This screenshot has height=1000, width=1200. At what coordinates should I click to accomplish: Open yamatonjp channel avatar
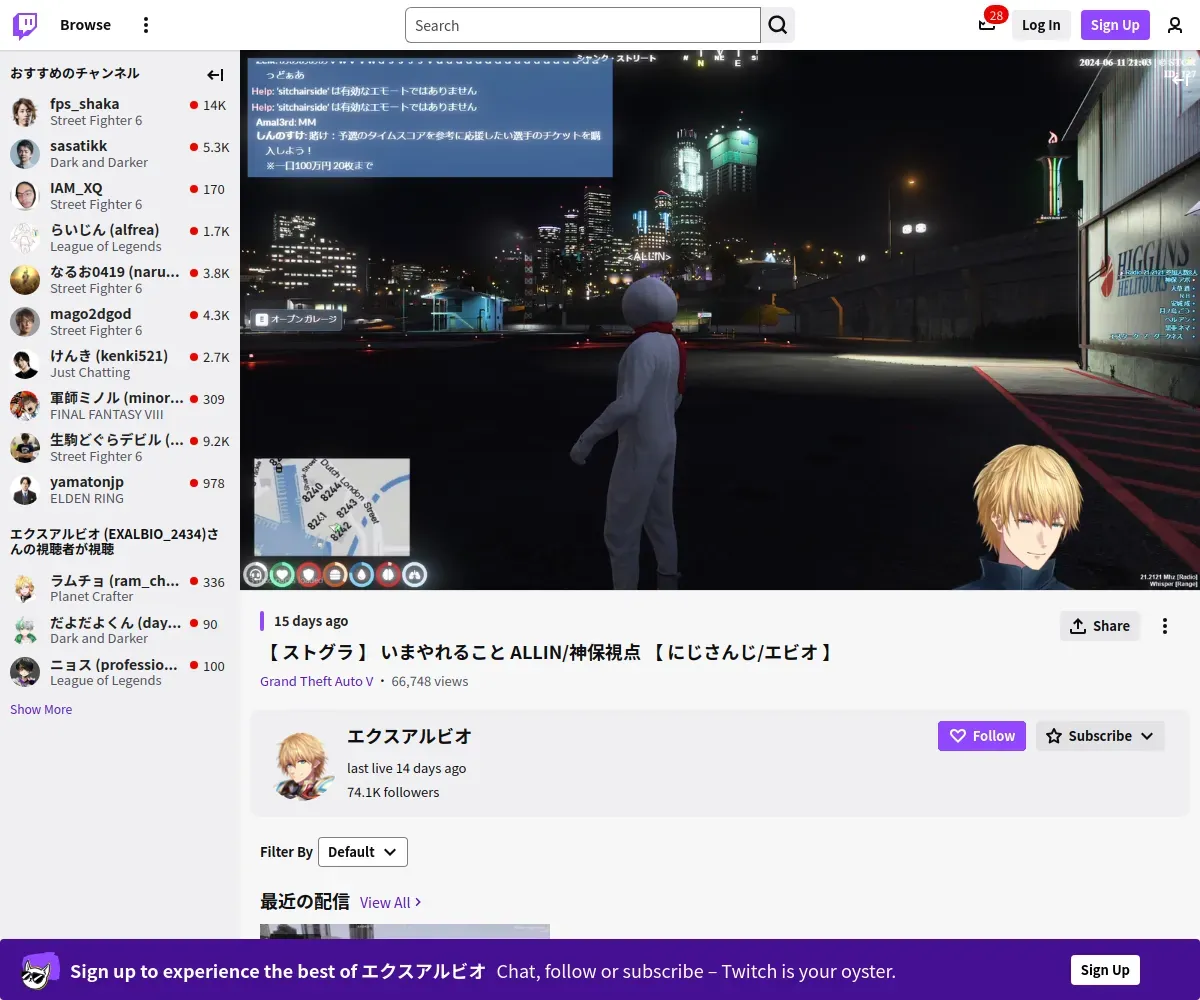tap(25, 490)
